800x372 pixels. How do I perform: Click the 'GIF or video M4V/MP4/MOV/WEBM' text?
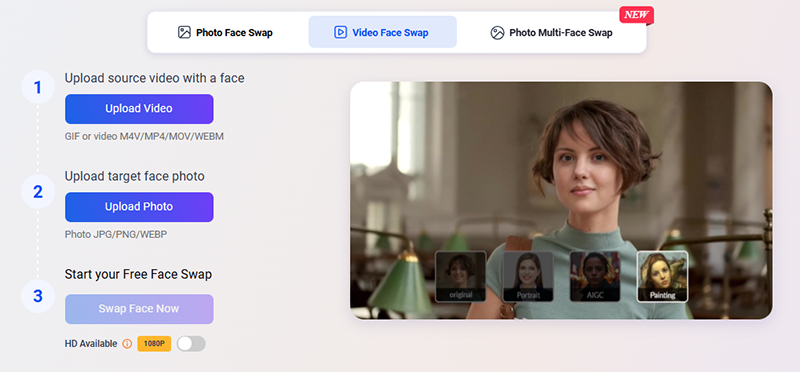point(144,136)
